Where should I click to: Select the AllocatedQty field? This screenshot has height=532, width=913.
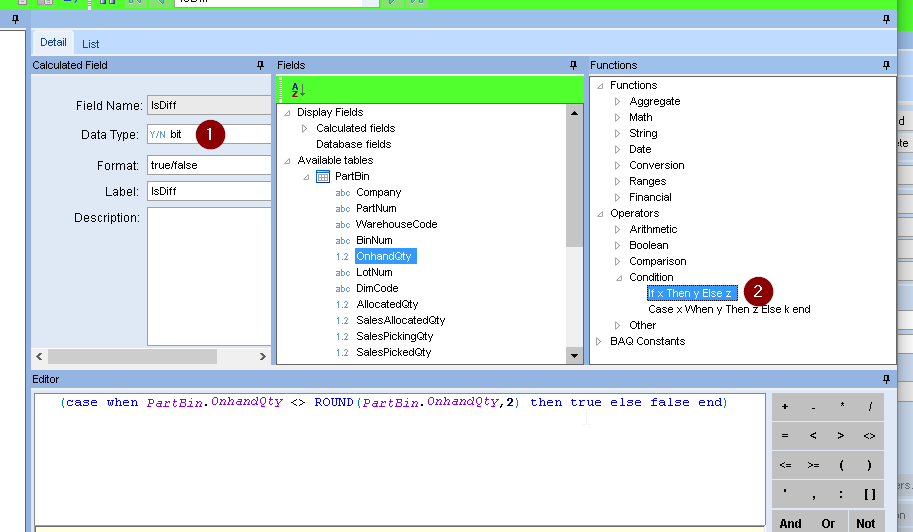(x=387, y=304)
